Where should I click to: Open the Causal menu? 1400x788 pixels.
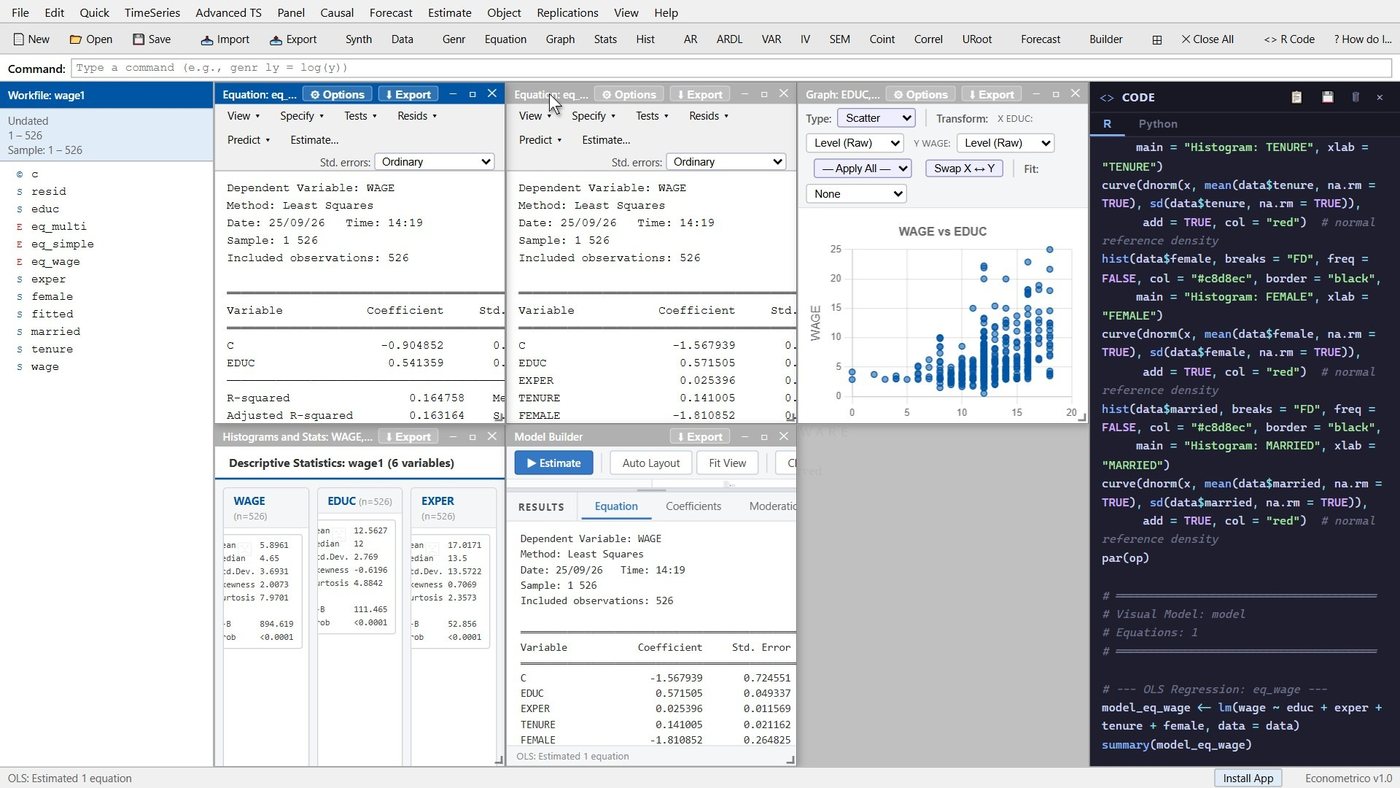click(x=337, y=13)
